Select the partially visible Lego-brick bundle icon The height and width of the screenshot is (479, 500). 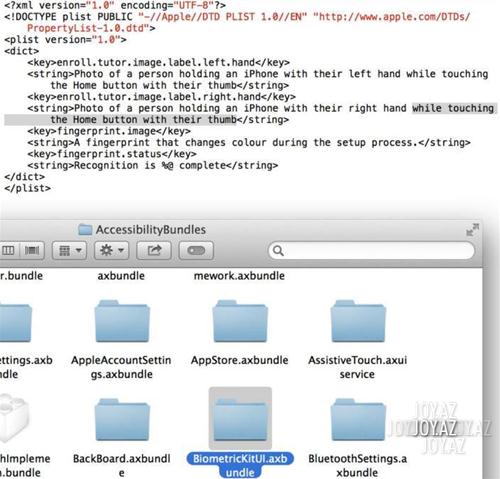(x=13, y=417)
